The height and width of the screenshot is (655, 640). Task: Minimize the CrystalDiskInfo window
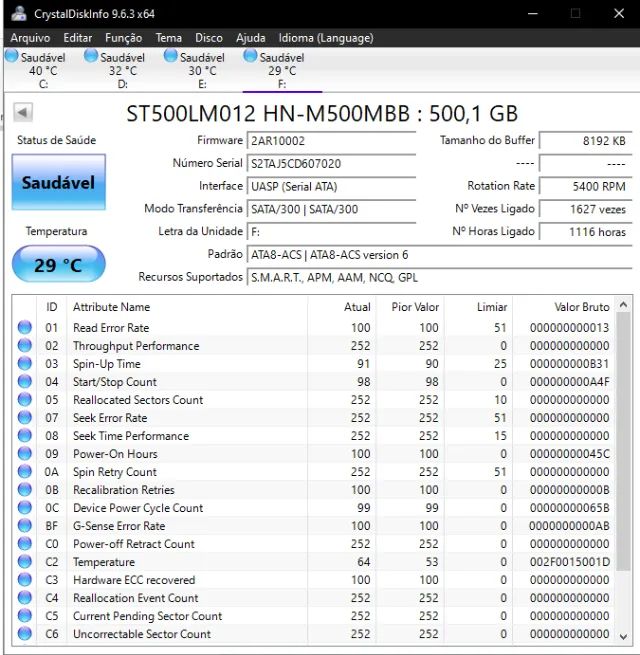(x=533, y=13)
